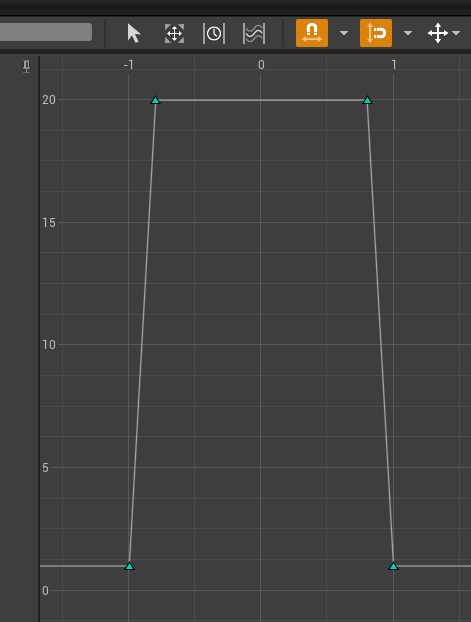Expand dropdown beside move axis icon

pos(456,33)
